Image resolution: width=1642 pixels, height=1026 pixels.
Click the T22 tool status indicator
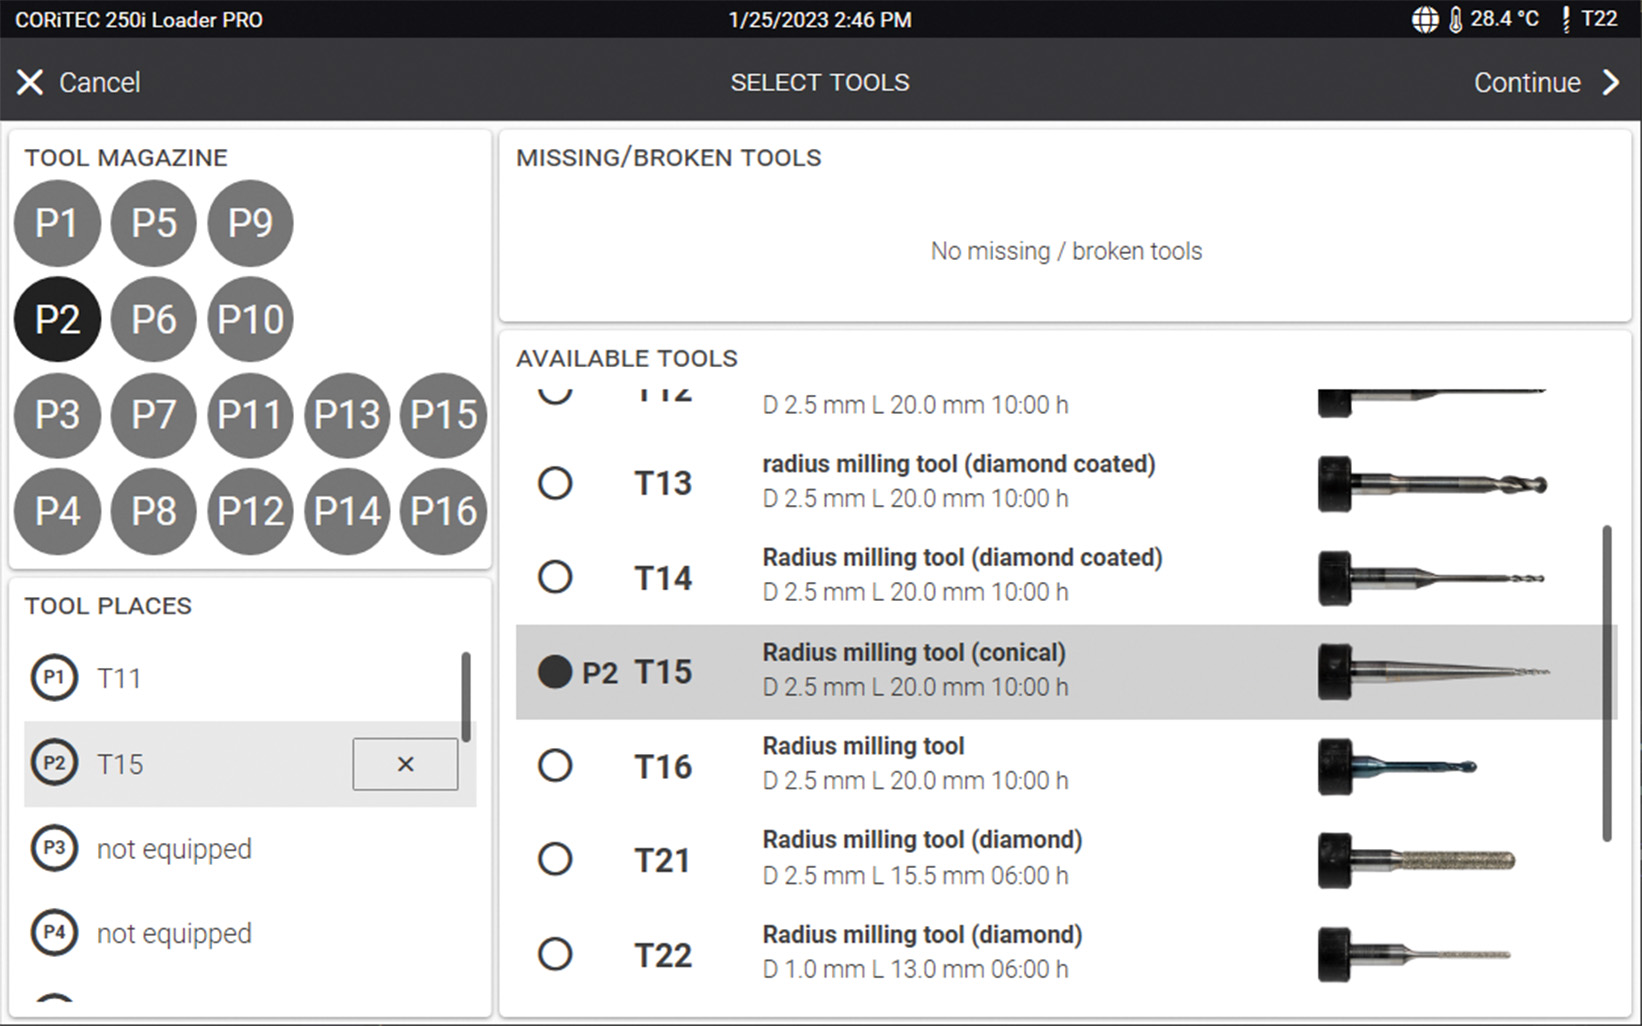[x=1589, y=20]
